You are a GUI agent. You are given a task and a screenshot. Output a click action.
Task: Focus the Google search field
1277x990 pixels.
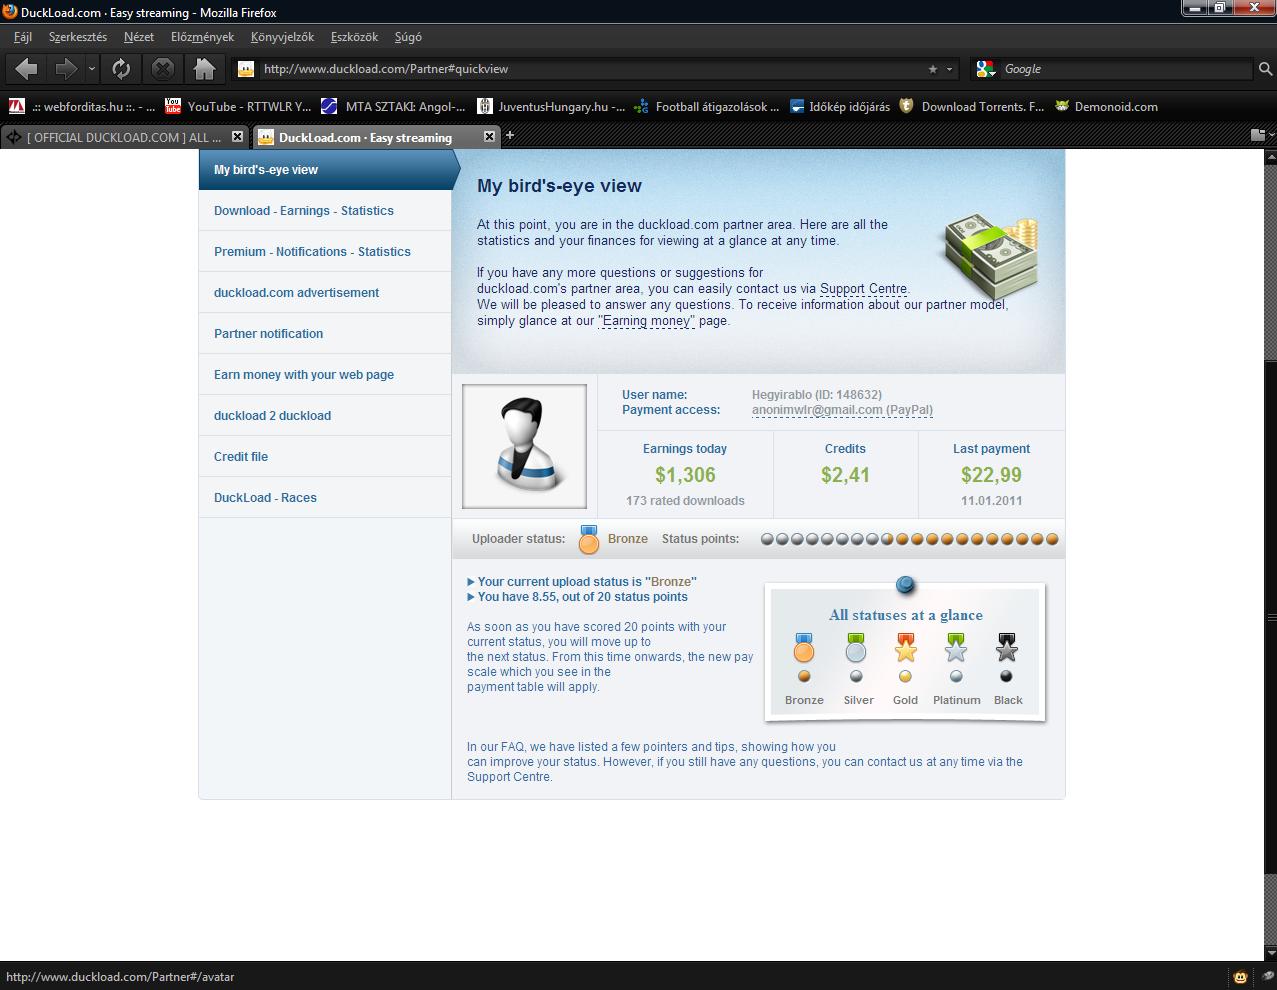click(1125, 69)
